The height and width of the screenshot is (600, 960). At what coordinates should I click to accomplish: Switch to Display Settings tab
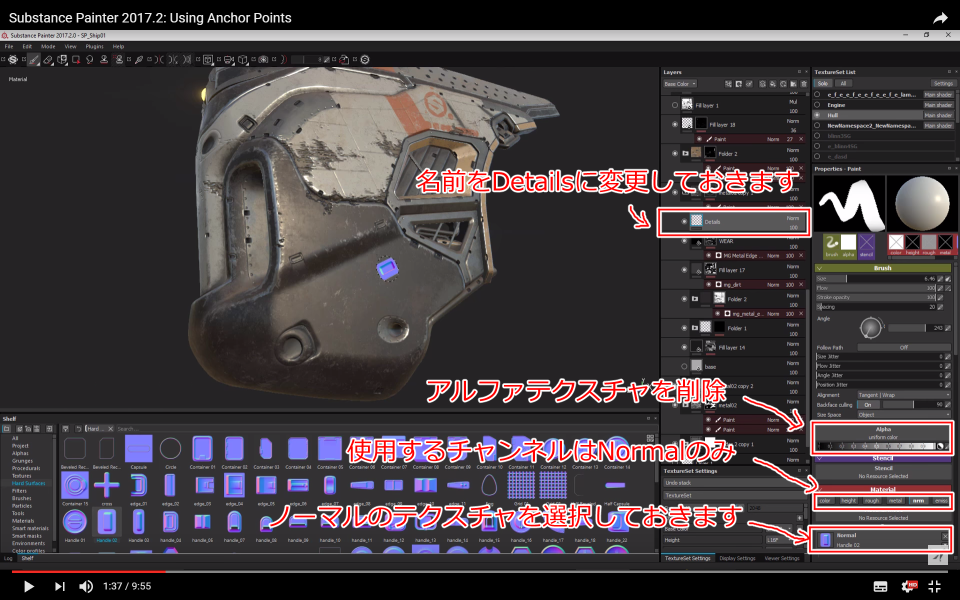pyautogui.click(x=737, y=558)
